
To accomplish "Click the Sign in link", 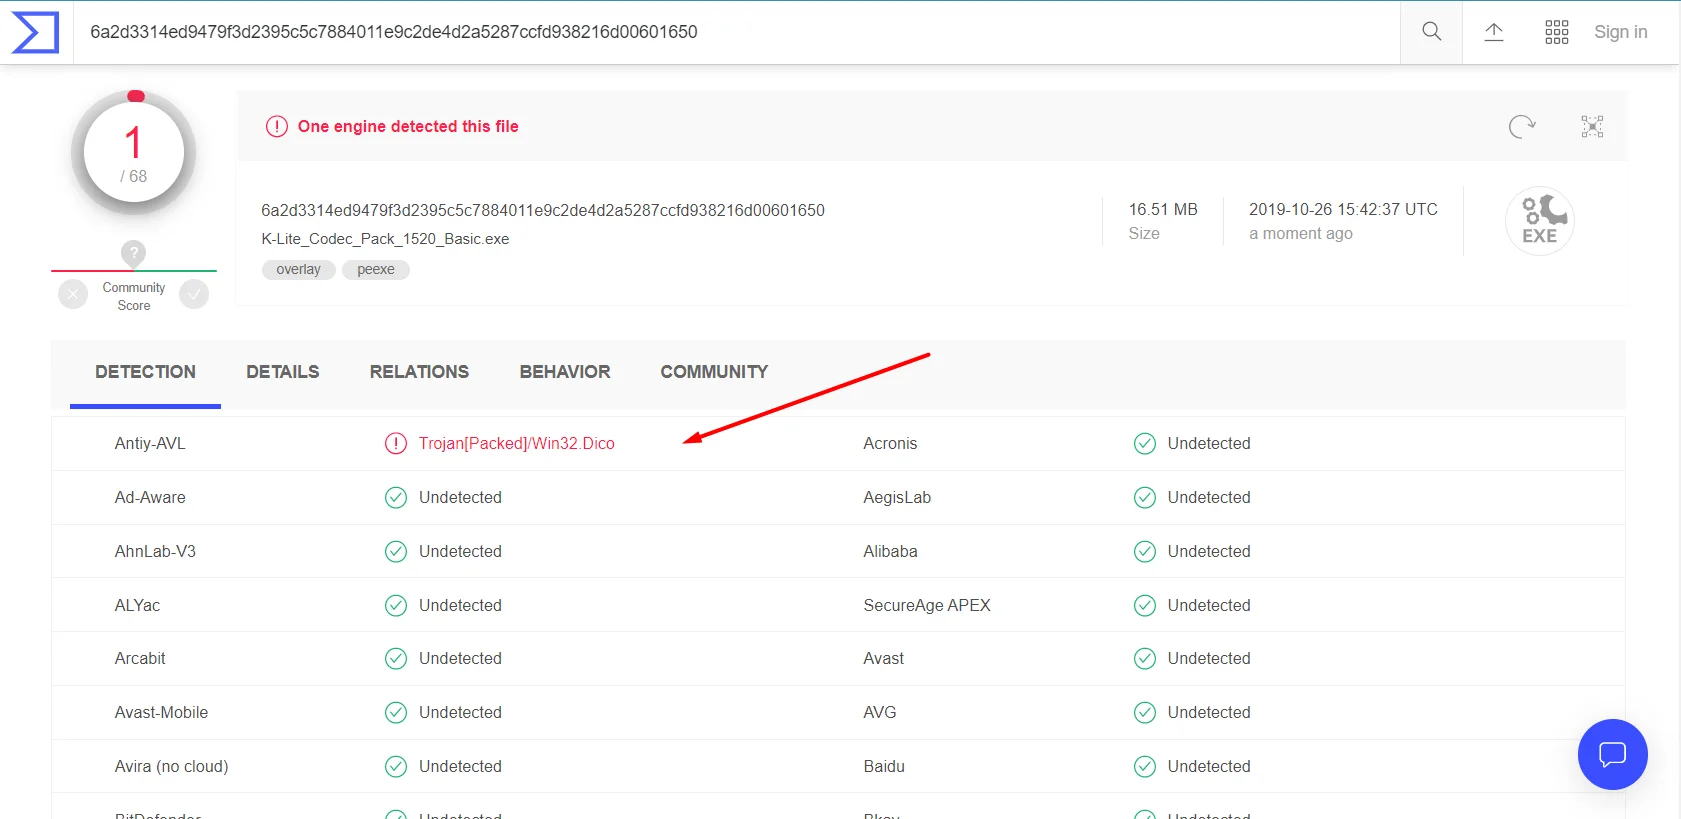I will click(x=1620, y=32).
